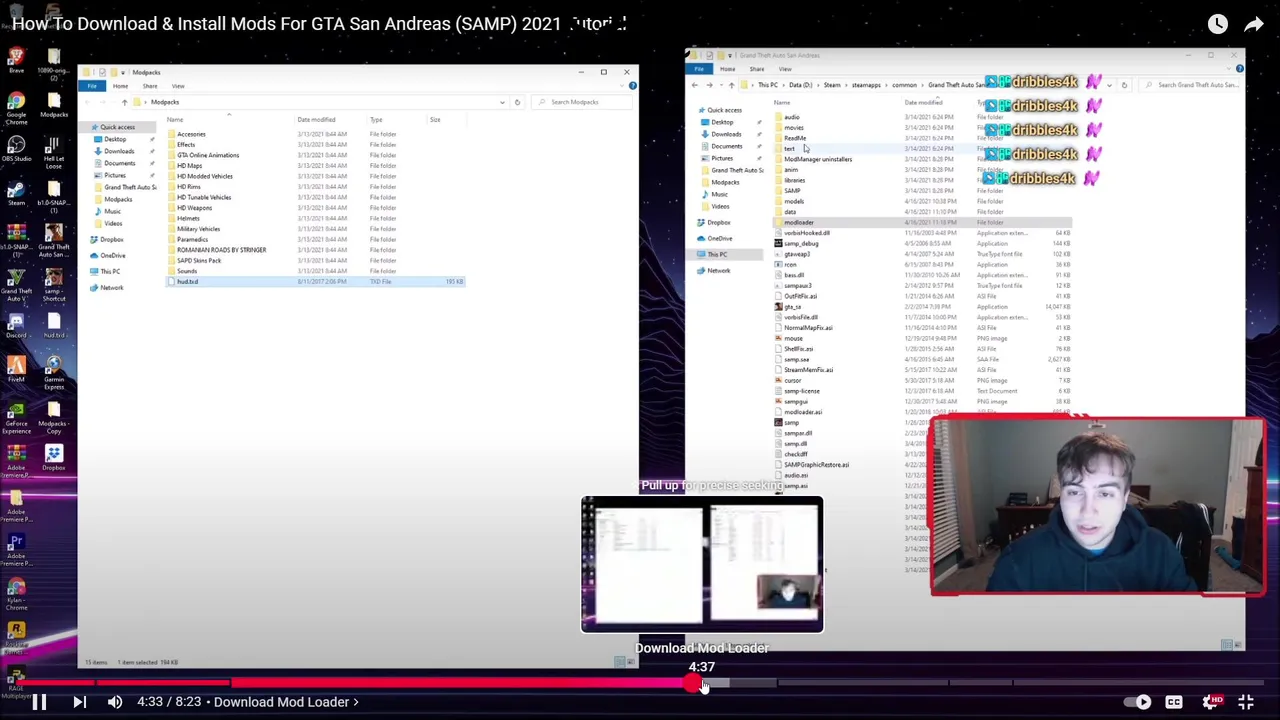Sort by Size column in Modpacks window

pos(435,120)
